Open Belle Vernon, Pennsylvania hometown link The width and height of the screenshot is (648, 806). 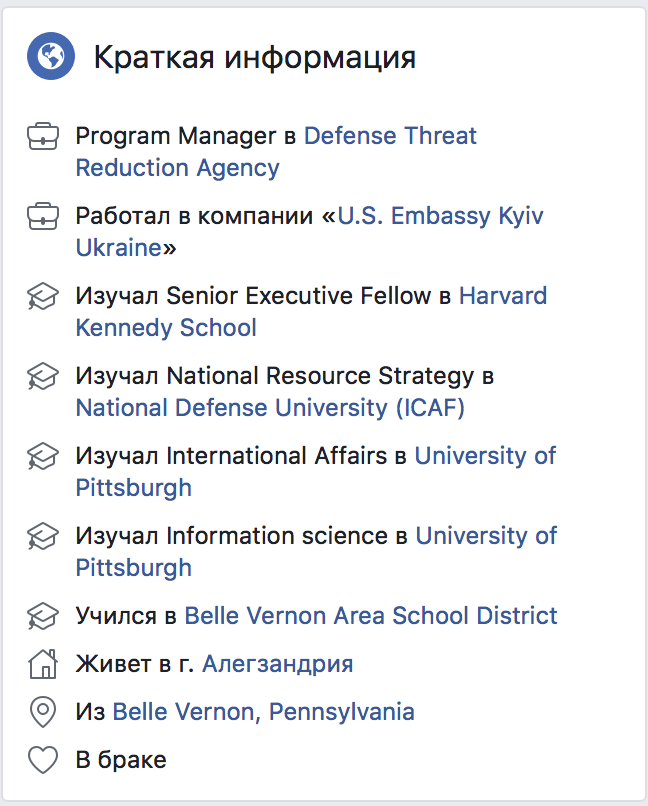click(x=263, y=712)
